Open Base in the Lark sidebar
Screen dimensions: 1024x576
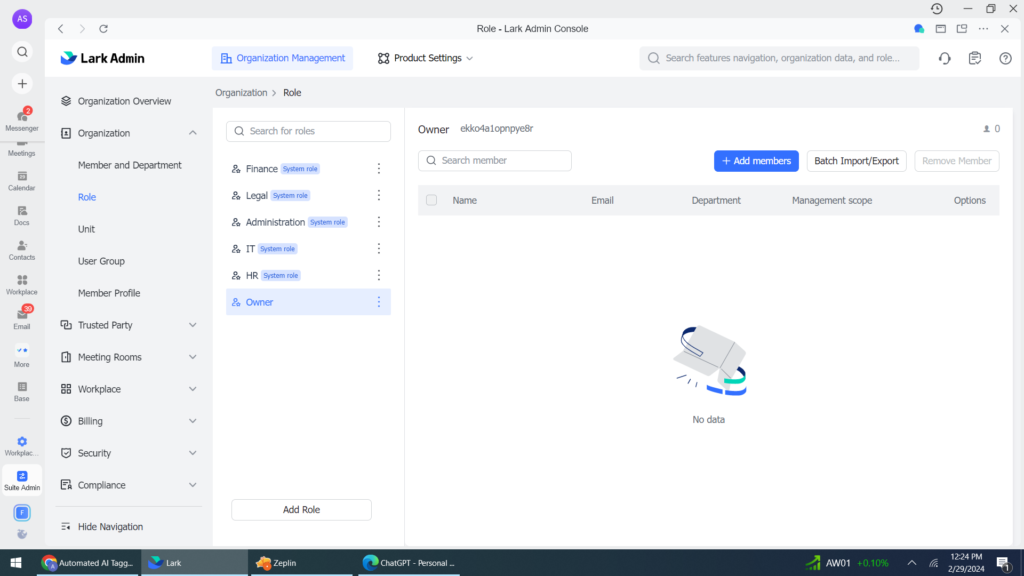[x=22, y=392]
